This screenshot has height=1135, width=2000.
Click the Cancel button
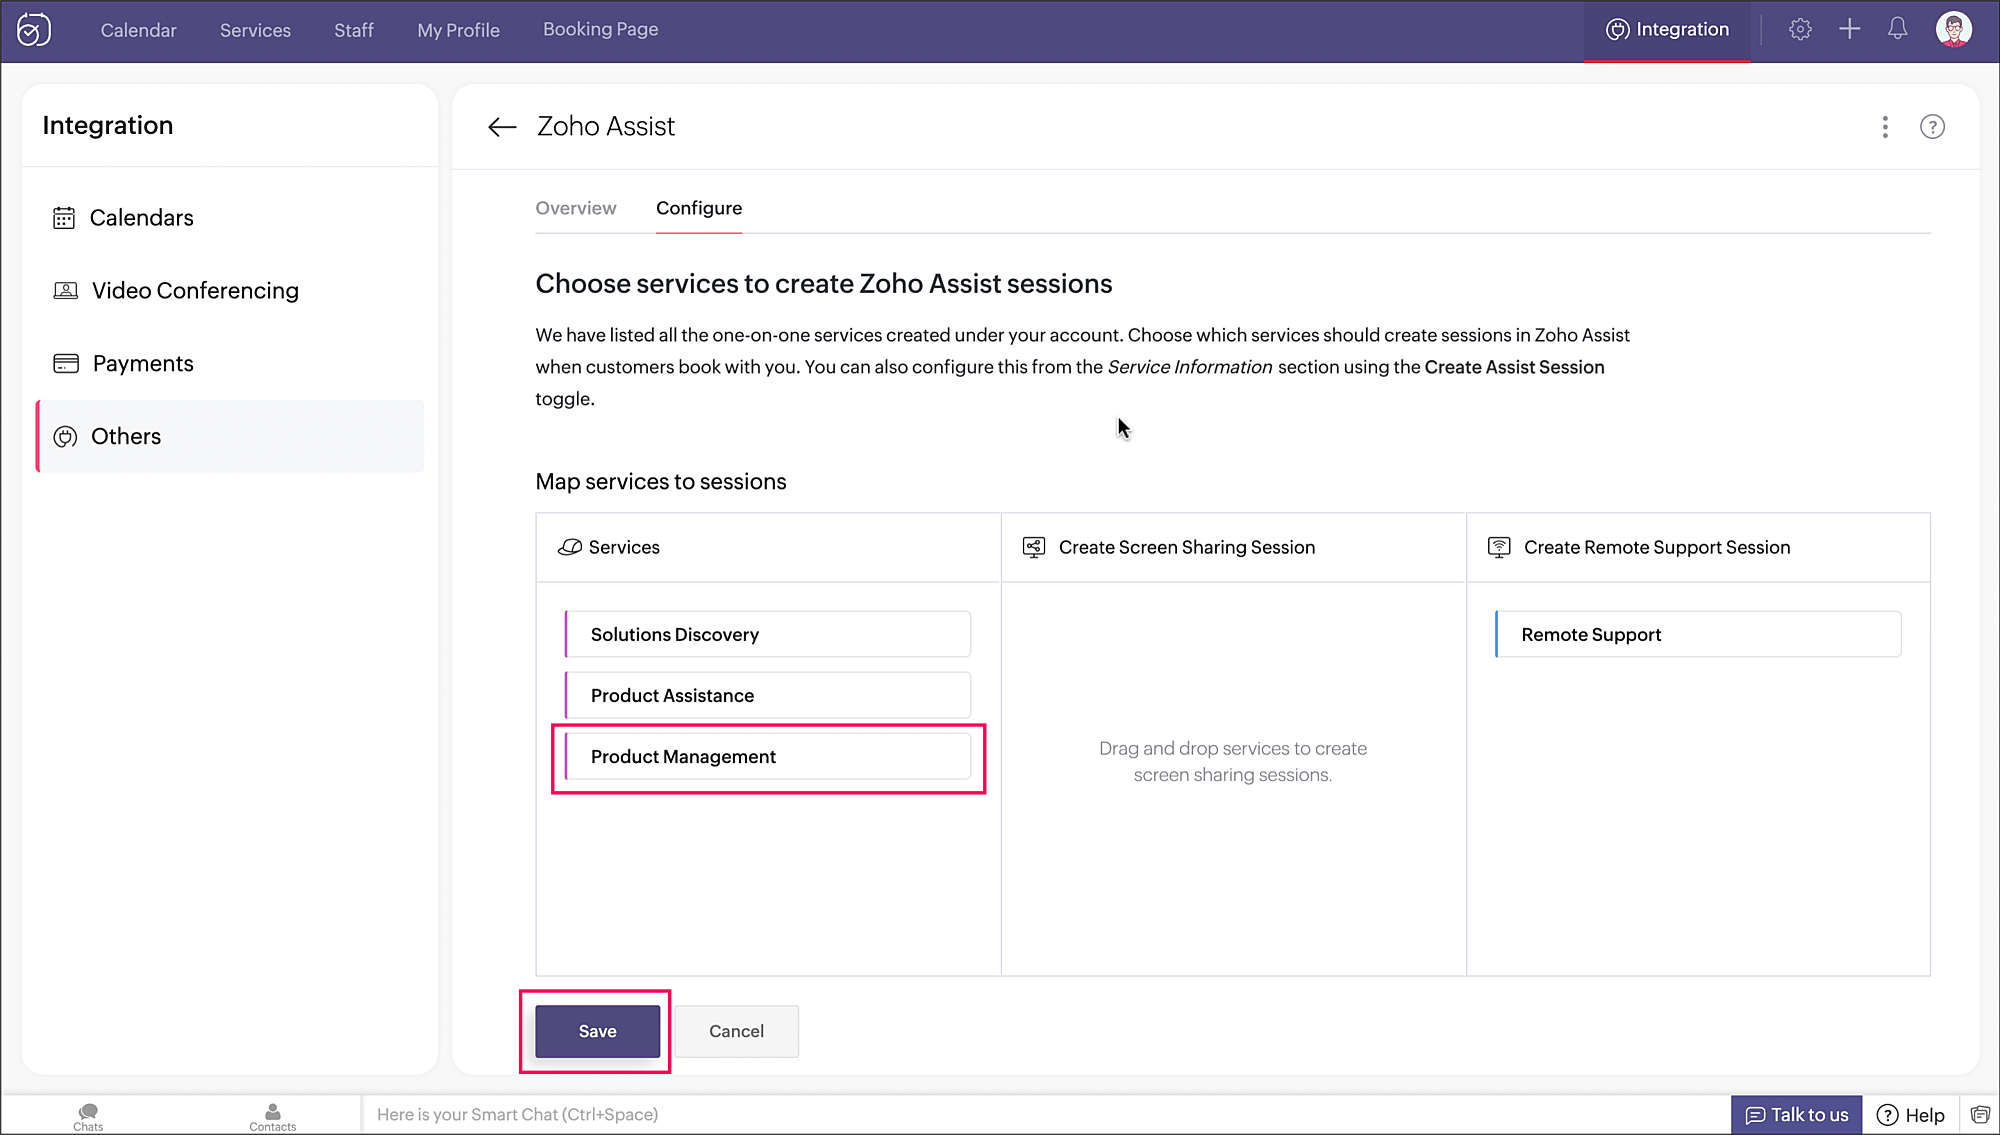[737, 1031]
